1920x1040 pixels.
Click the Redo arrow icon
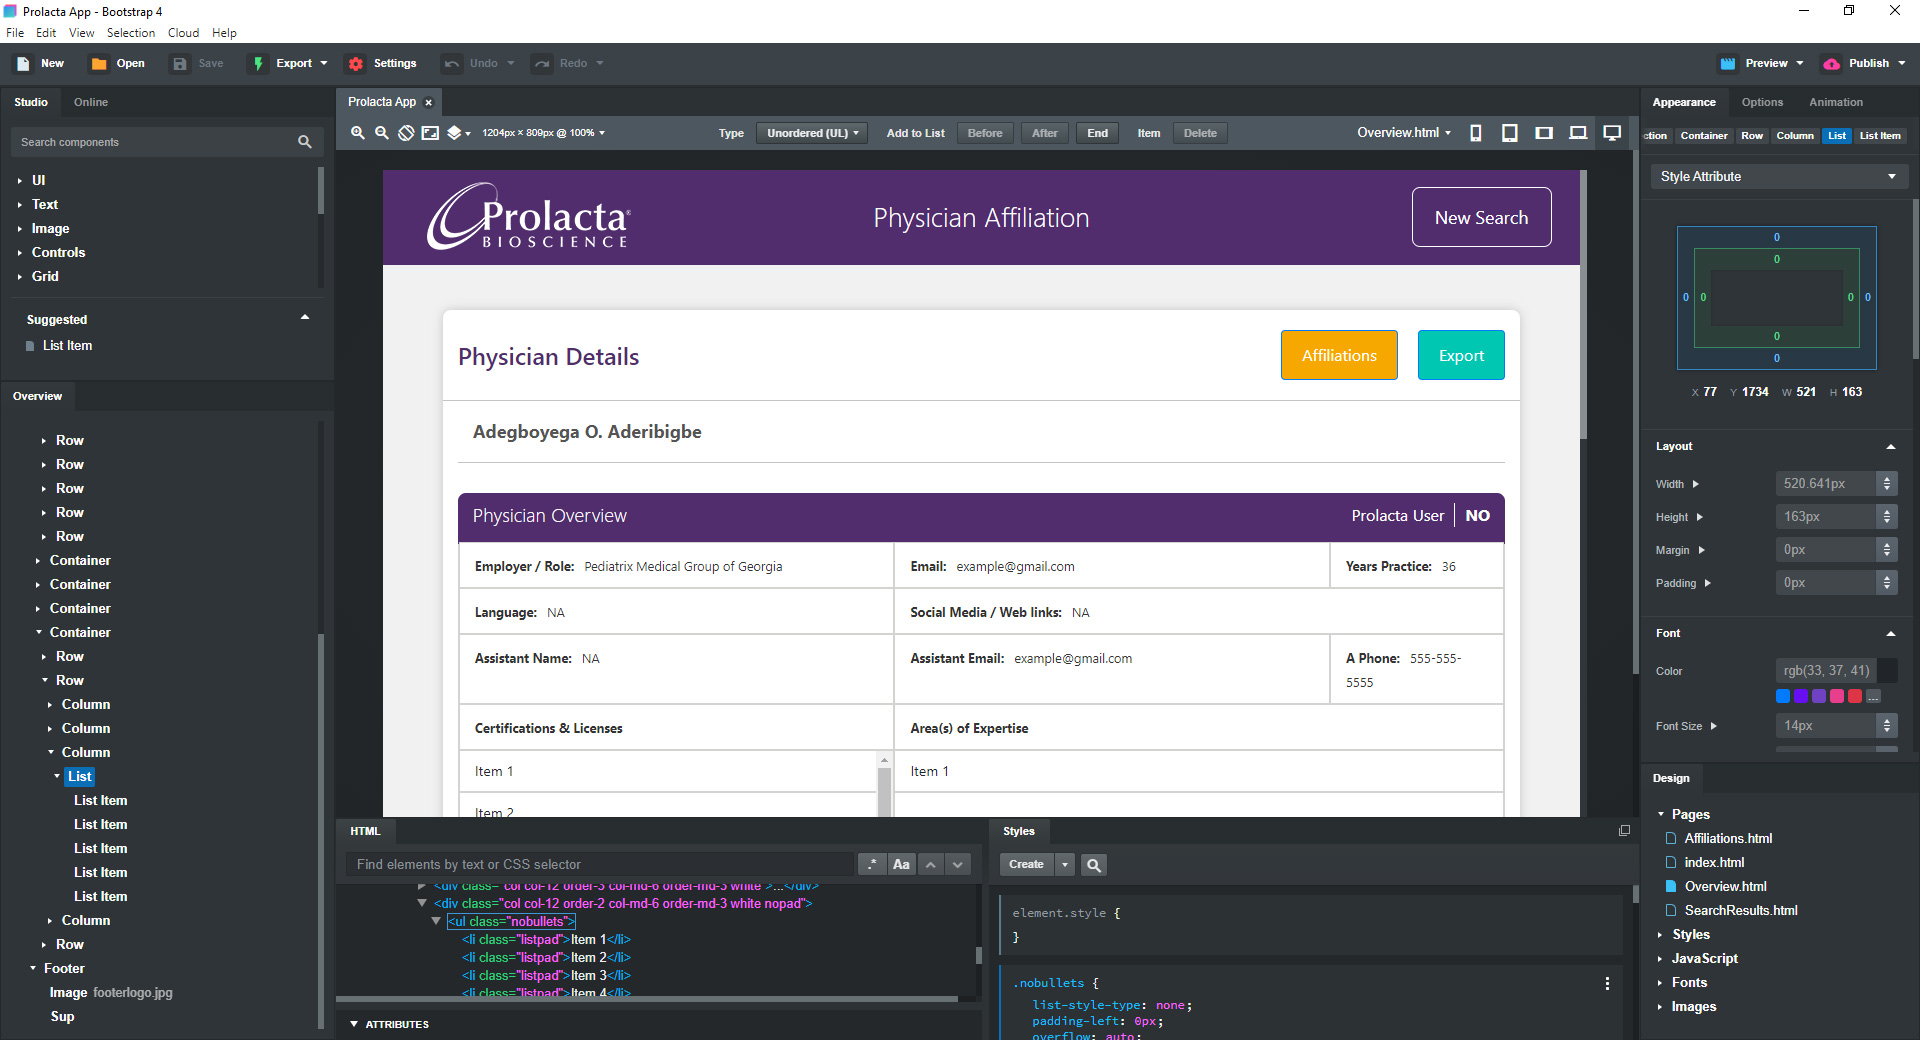click(x=542, y=63)
